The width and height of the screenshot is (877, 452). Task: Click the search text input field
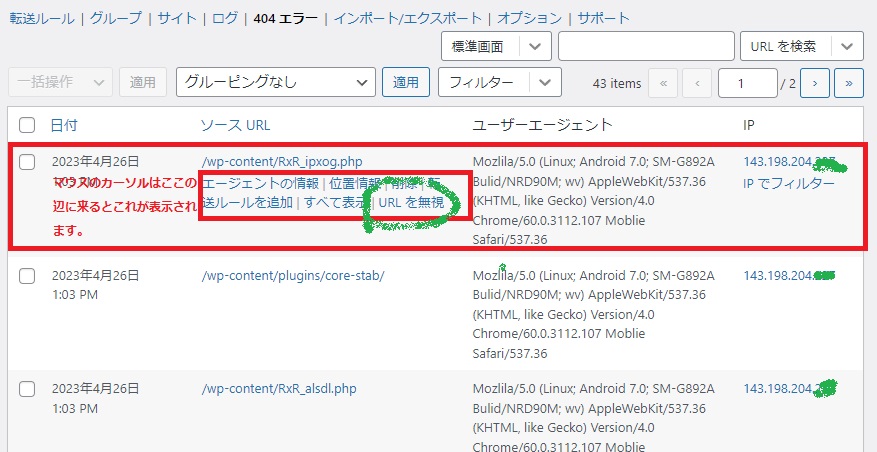coord(645,46)
